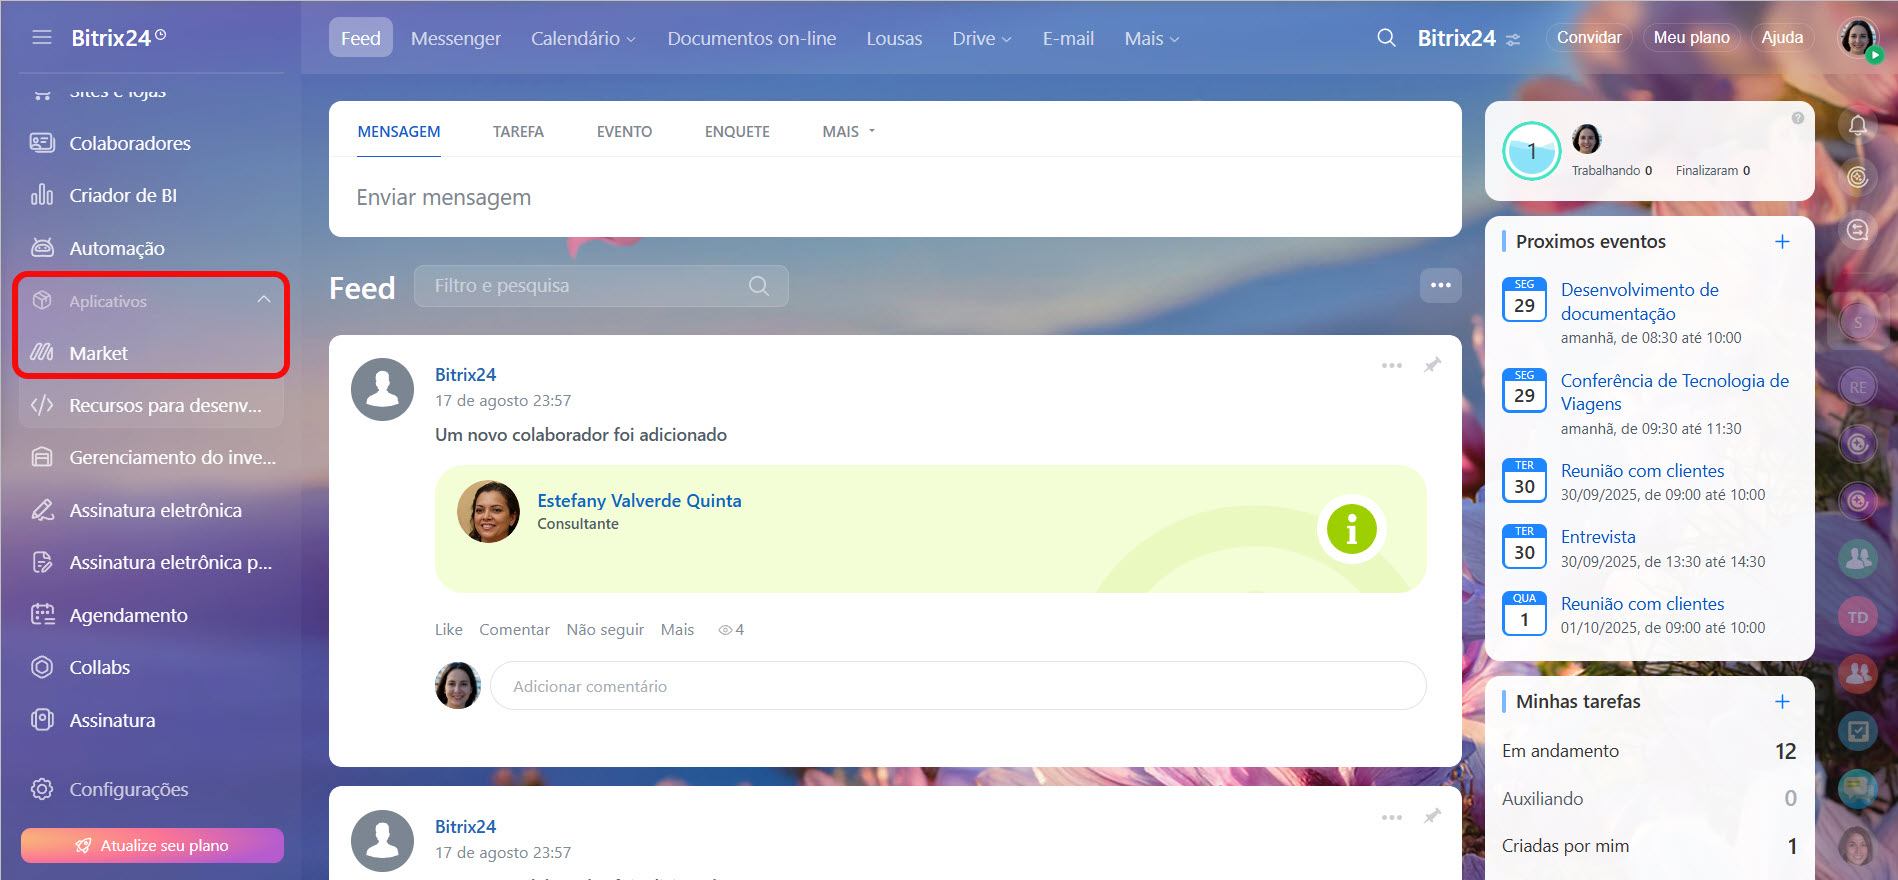Open the Messenger menu item
The image size is (1898, 880).
tap(455, 39)
